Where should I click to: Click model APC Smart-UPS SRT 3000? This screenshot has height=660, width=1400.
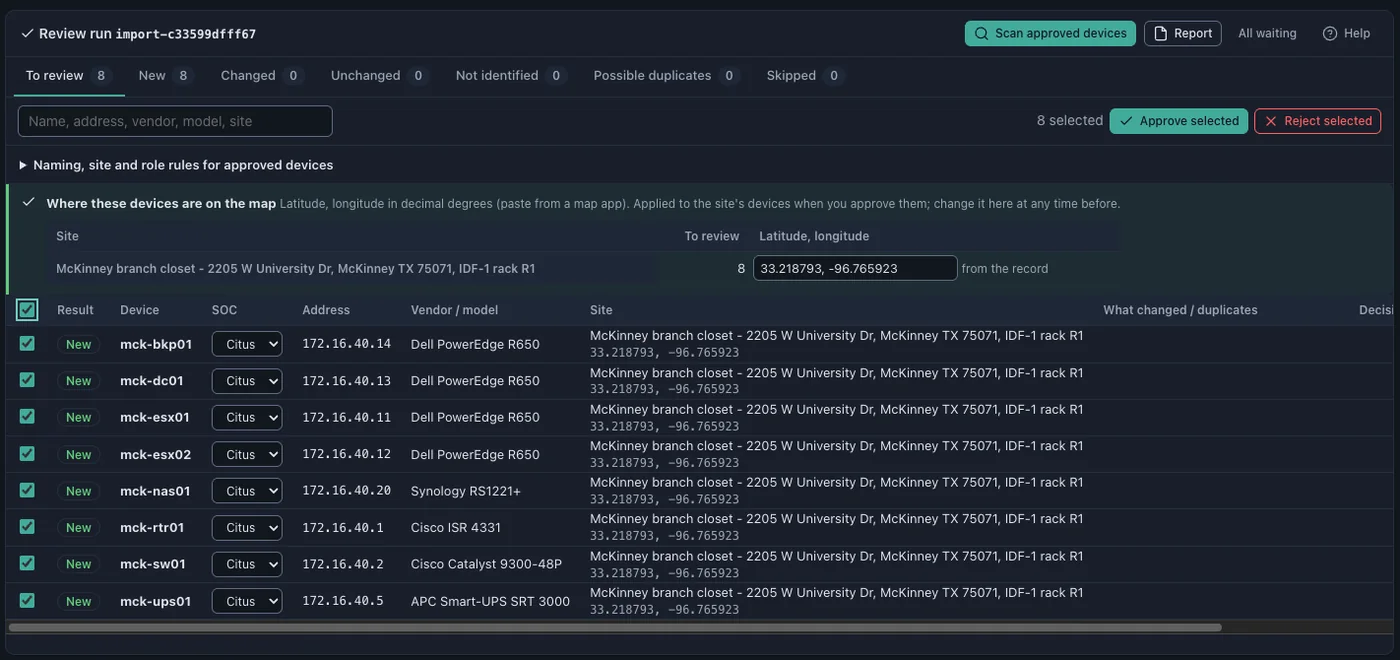490,601
